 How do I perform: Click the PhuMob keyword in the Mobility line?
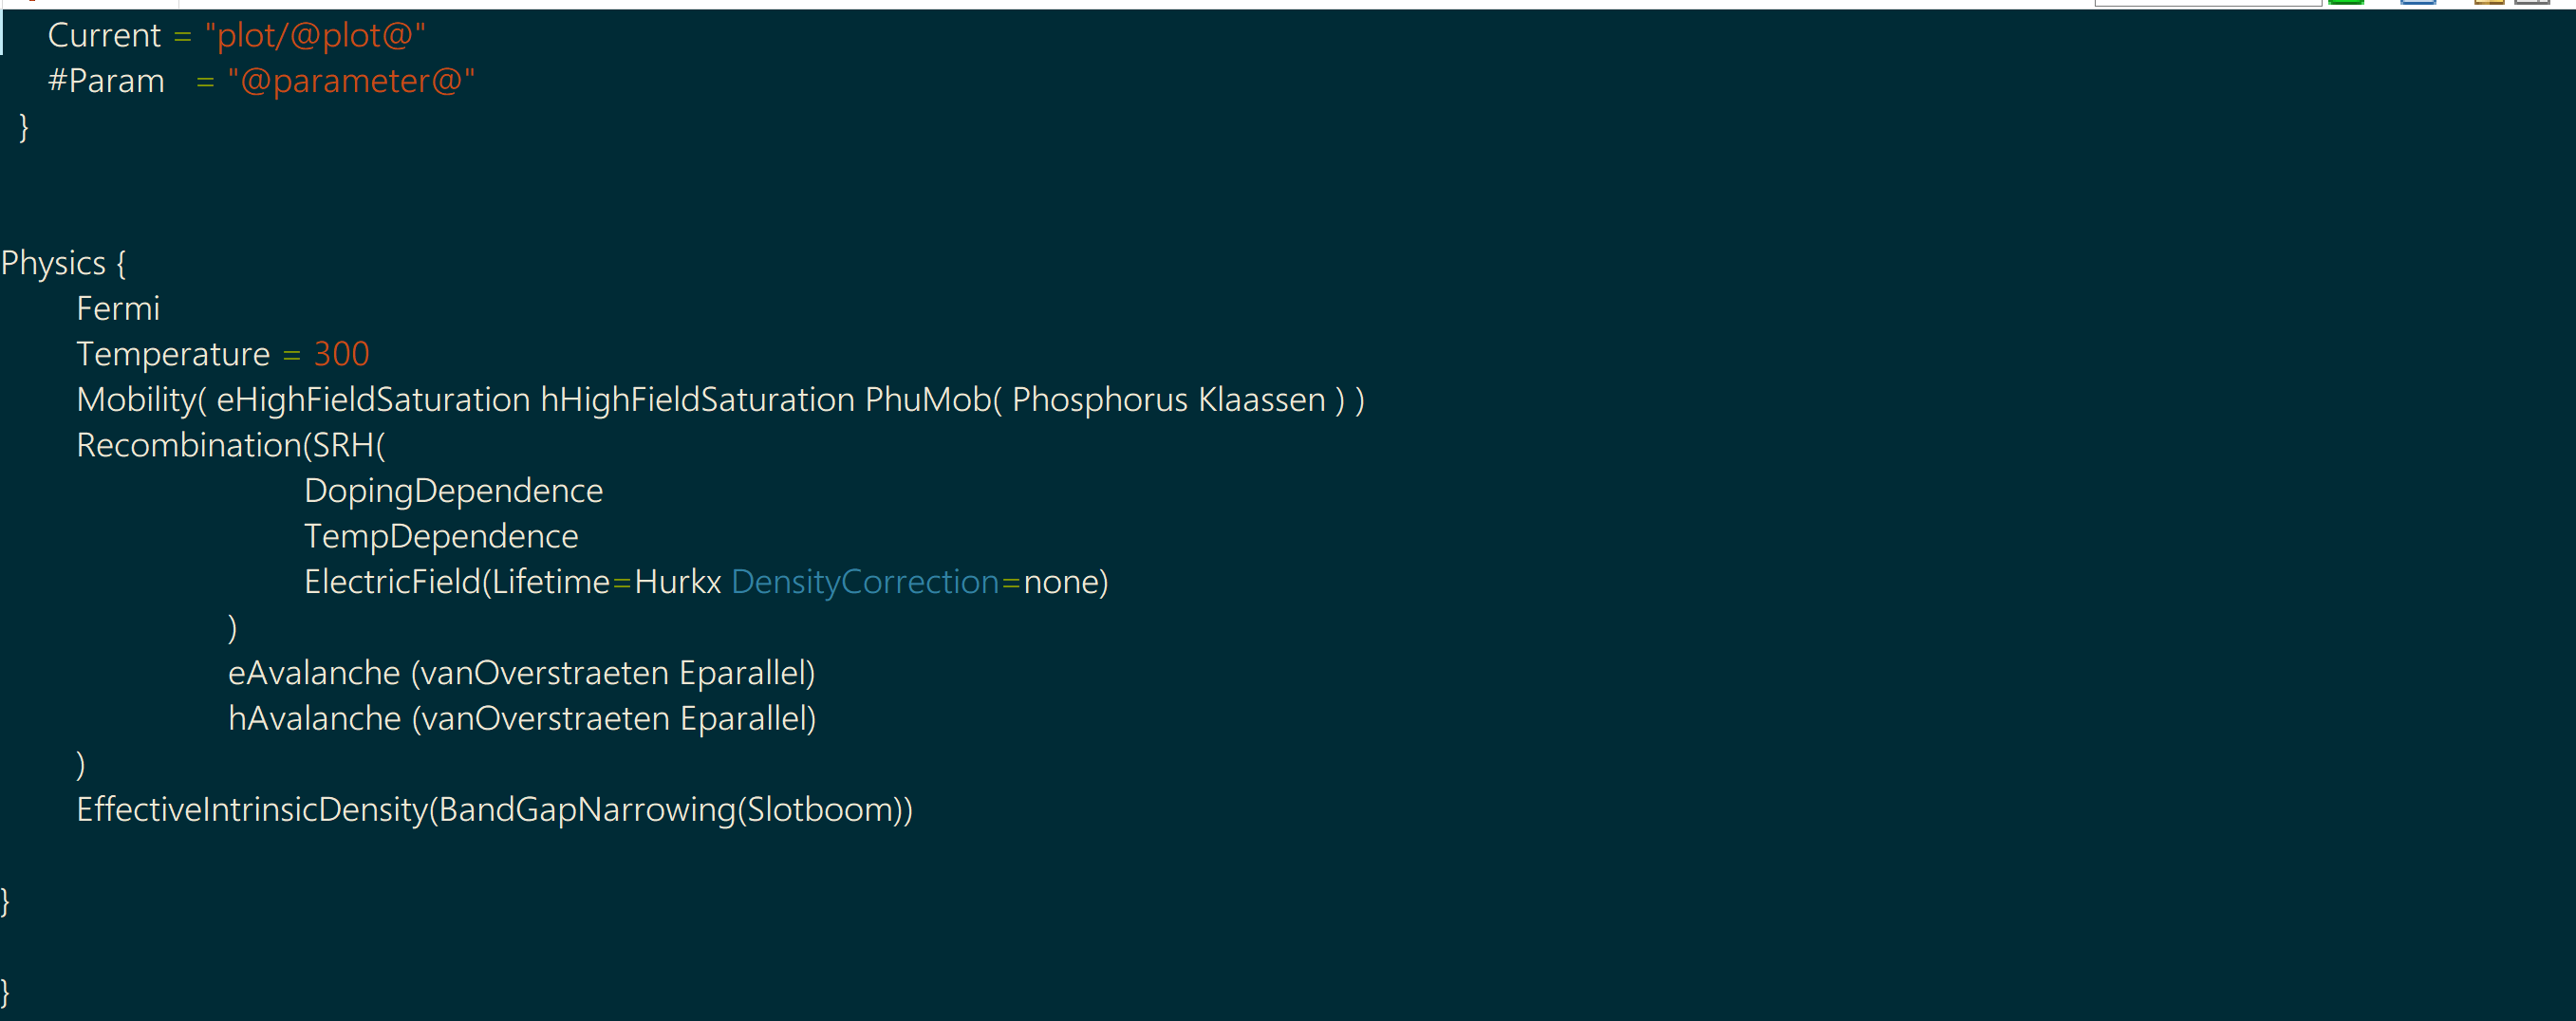[927, 400]
